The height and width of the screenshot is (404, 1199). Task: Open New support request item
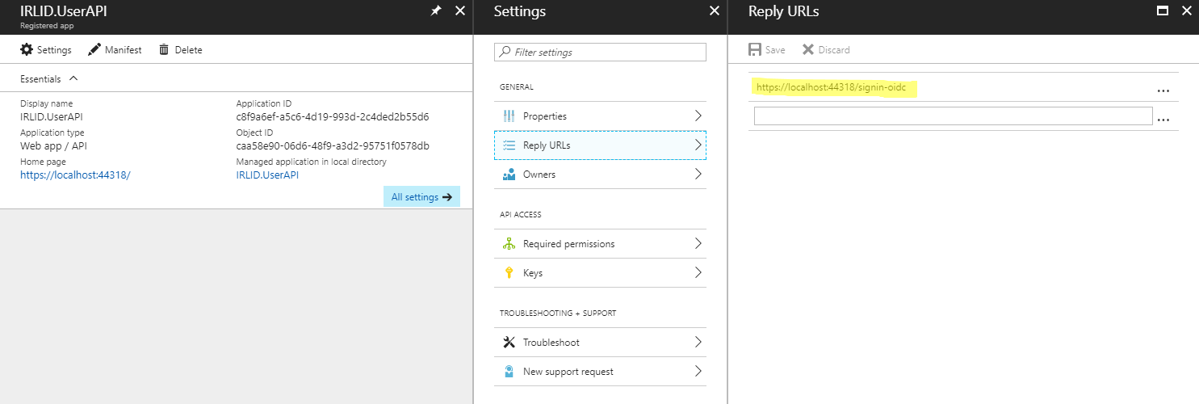[600, 371]
